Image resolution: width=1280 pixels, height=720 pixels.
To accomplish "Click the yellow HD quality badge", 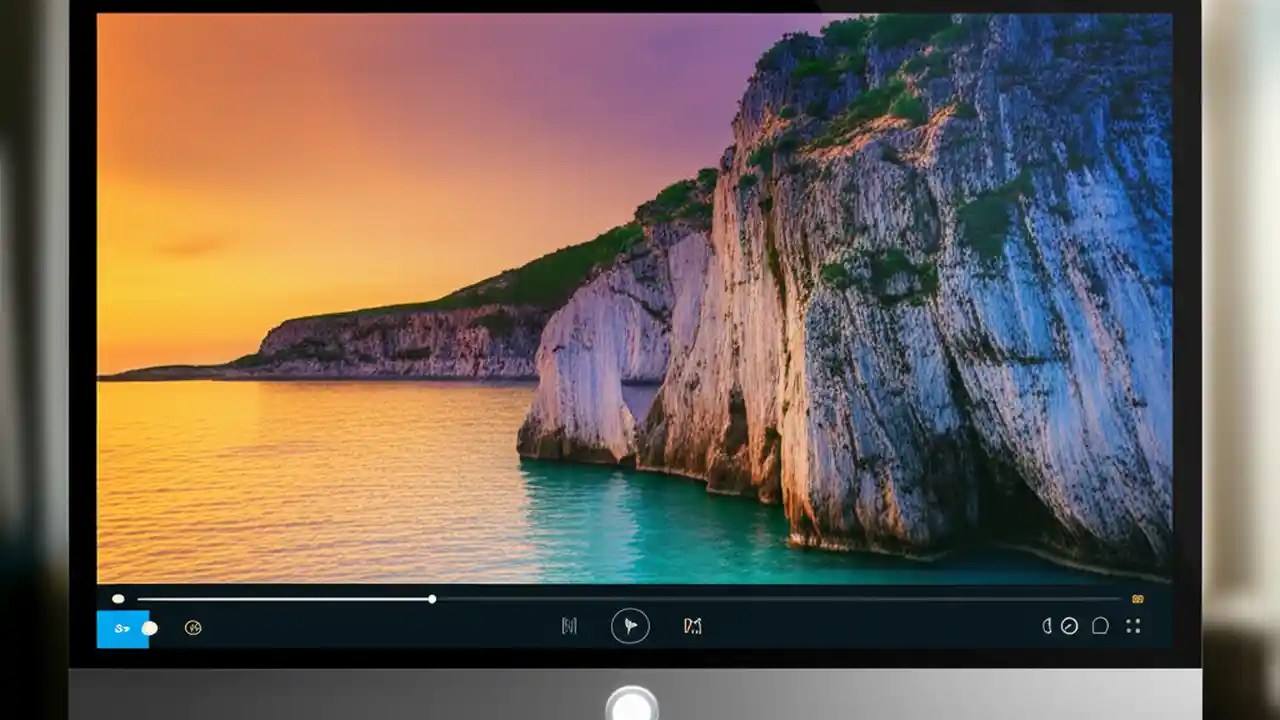I will [1137, 599].
